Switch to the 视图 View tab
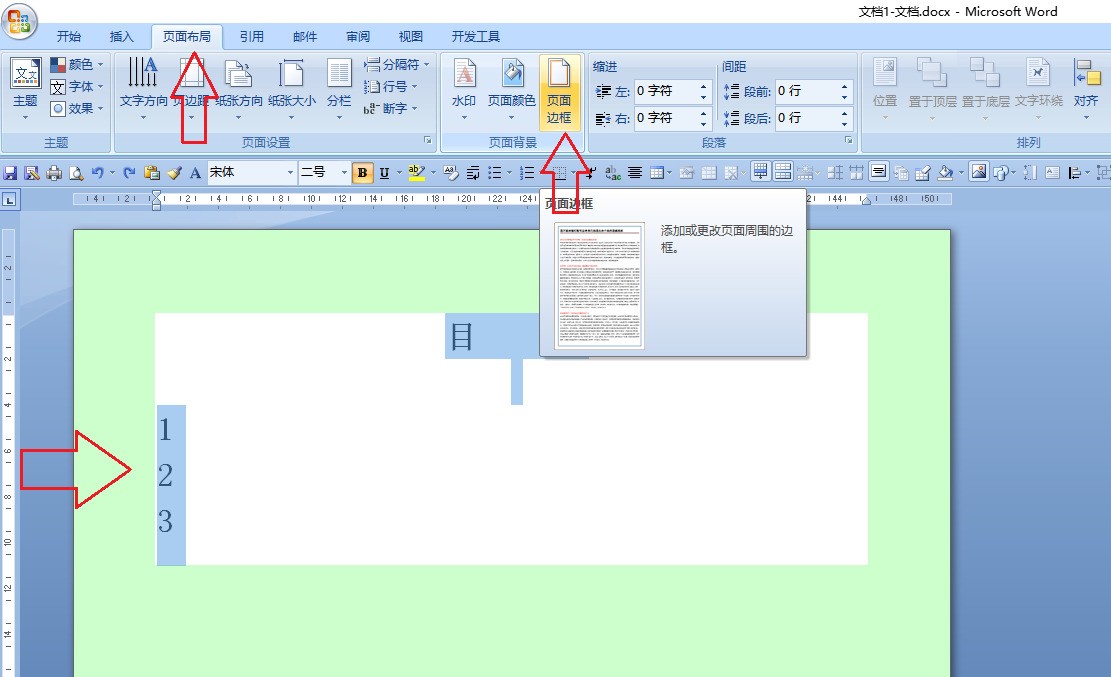 pyautogui.click(x=410, y=37)
